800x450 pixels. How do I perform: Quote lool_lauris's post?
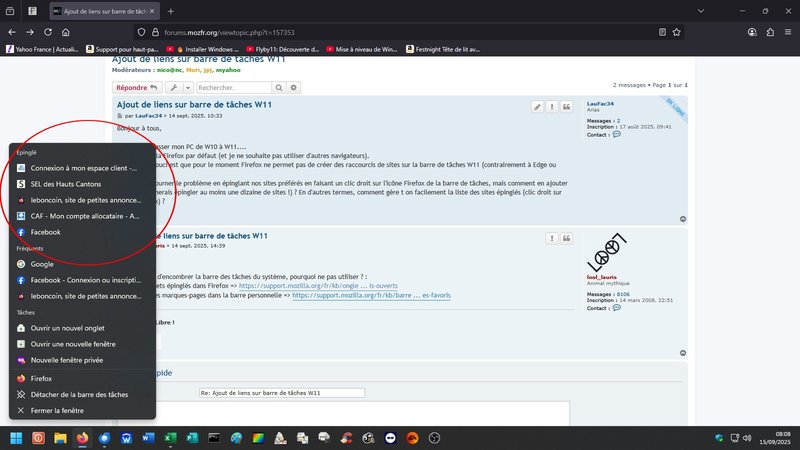pos(566,238)
